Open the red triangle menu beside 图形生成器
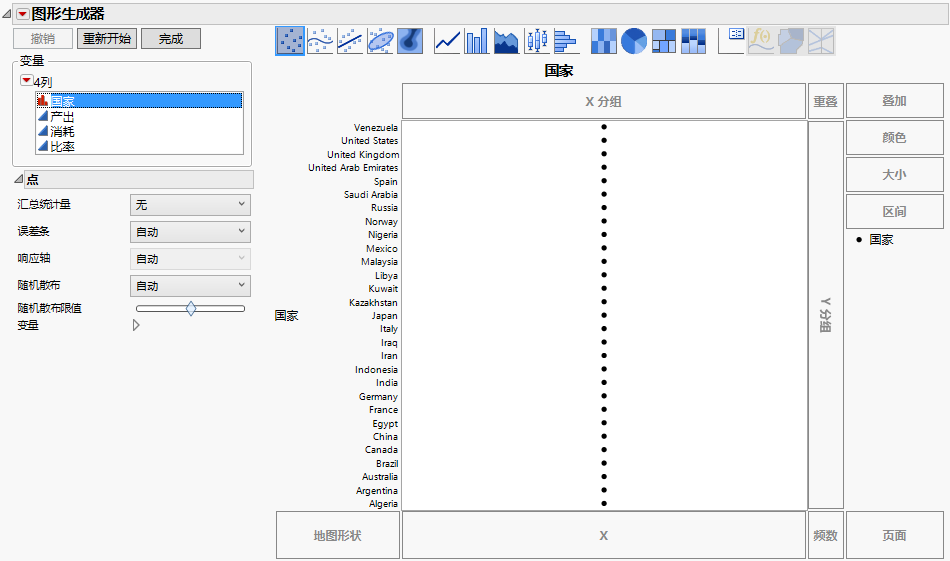Image resolution: width=950 pixels, height=561 pixels. point(22,14)
